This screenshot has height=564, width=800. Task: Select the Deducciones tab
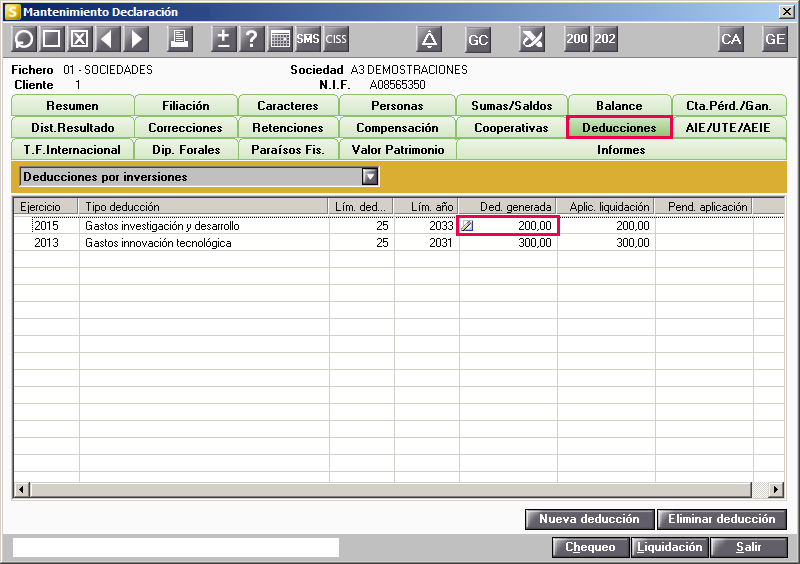click(619, 128)
